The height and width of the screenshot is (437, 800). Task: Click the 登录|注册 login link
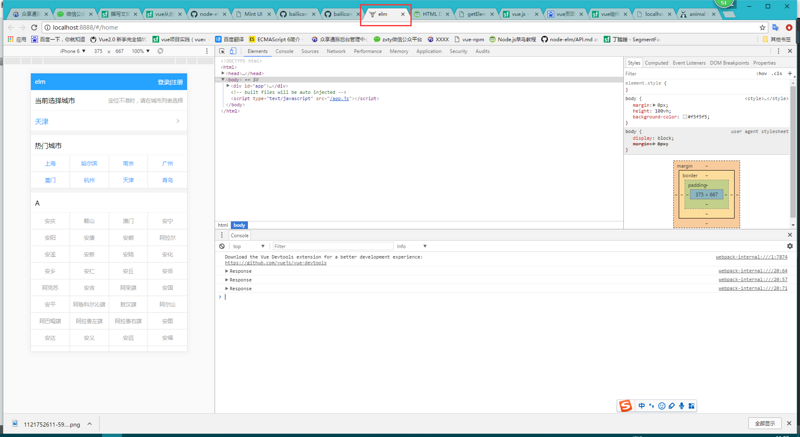point(170,82)
